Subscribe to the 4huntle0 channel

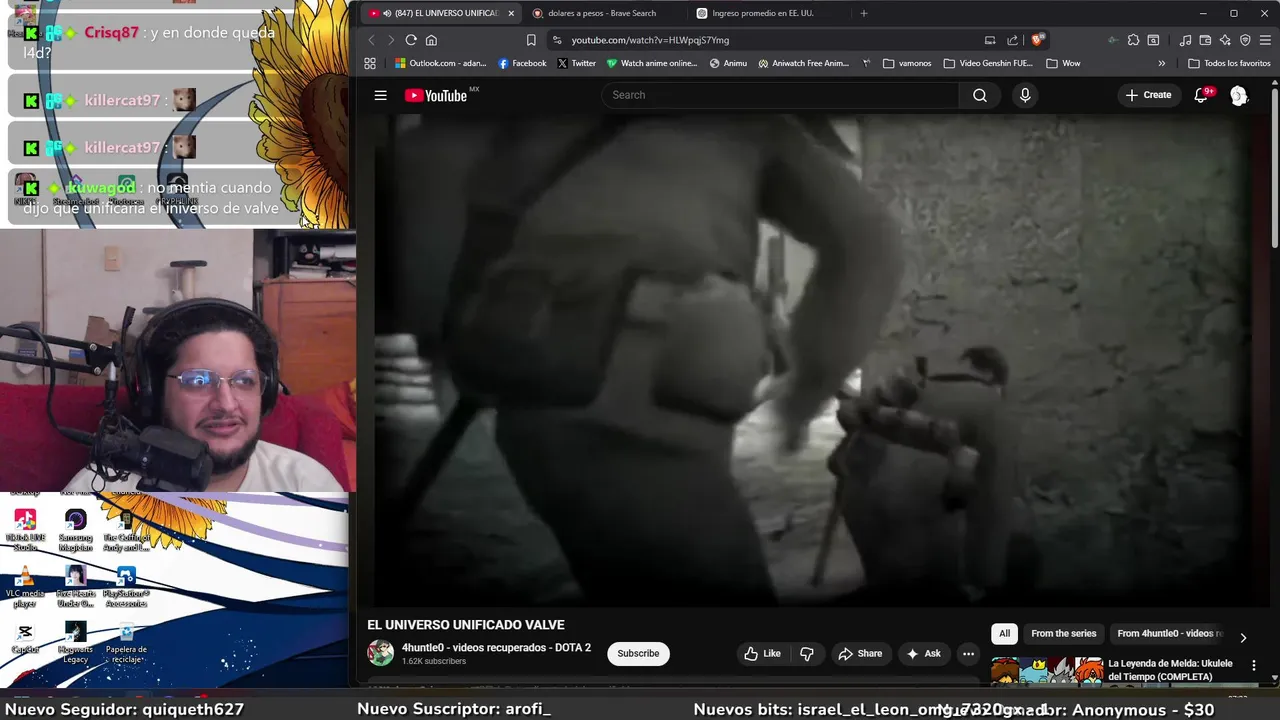638,653
